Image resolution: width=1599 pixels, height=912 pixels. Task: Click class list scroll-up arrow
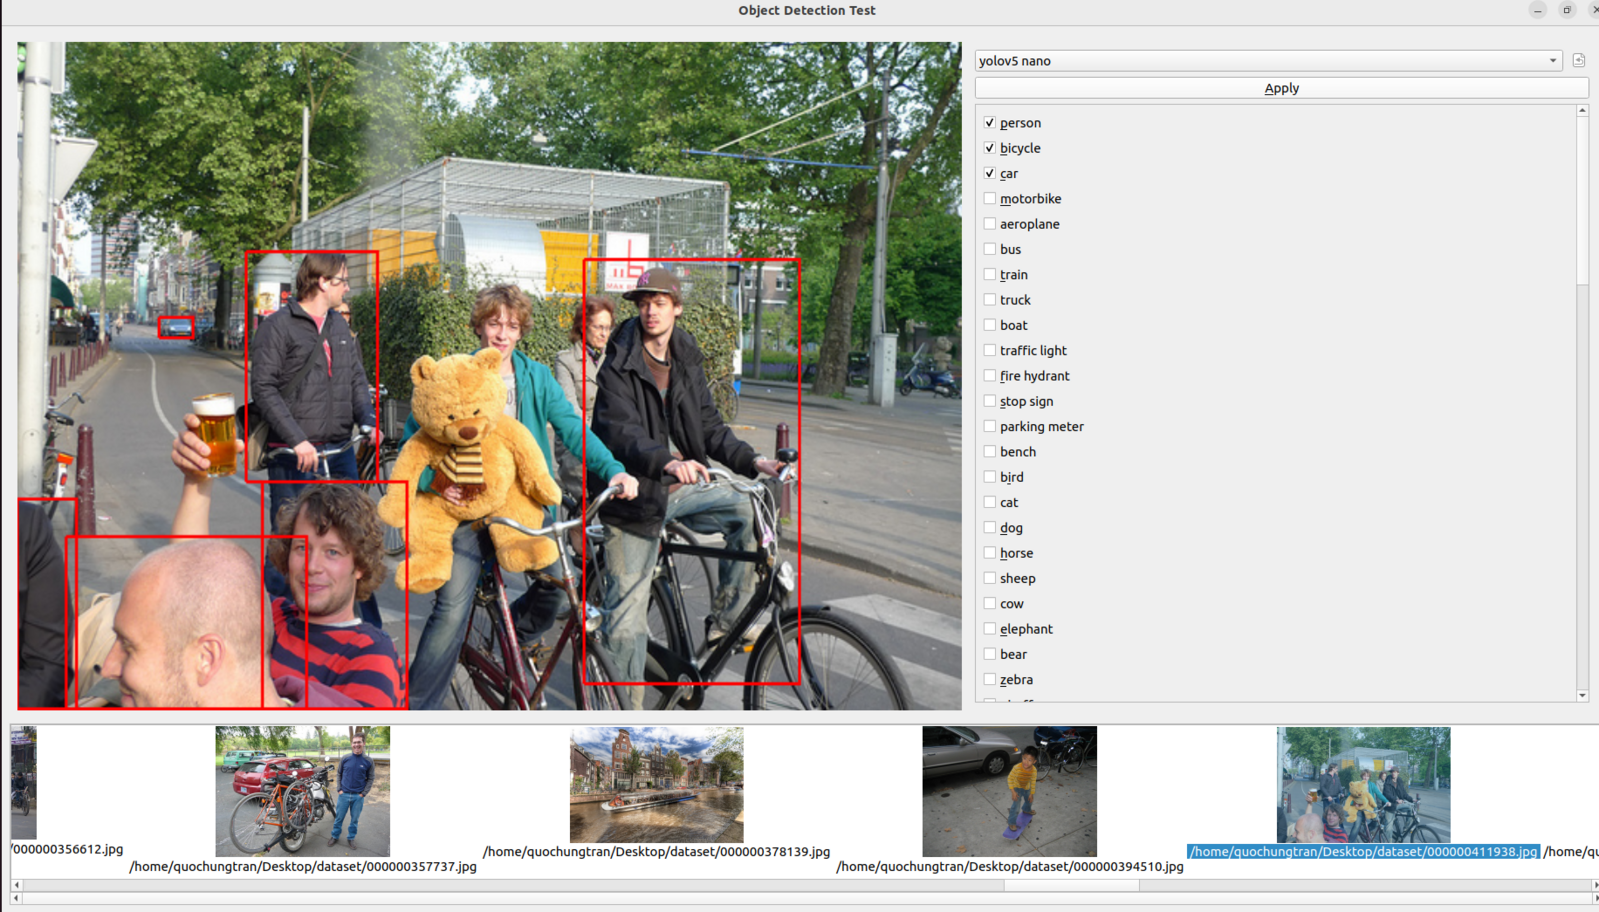tap(1582, 111)
